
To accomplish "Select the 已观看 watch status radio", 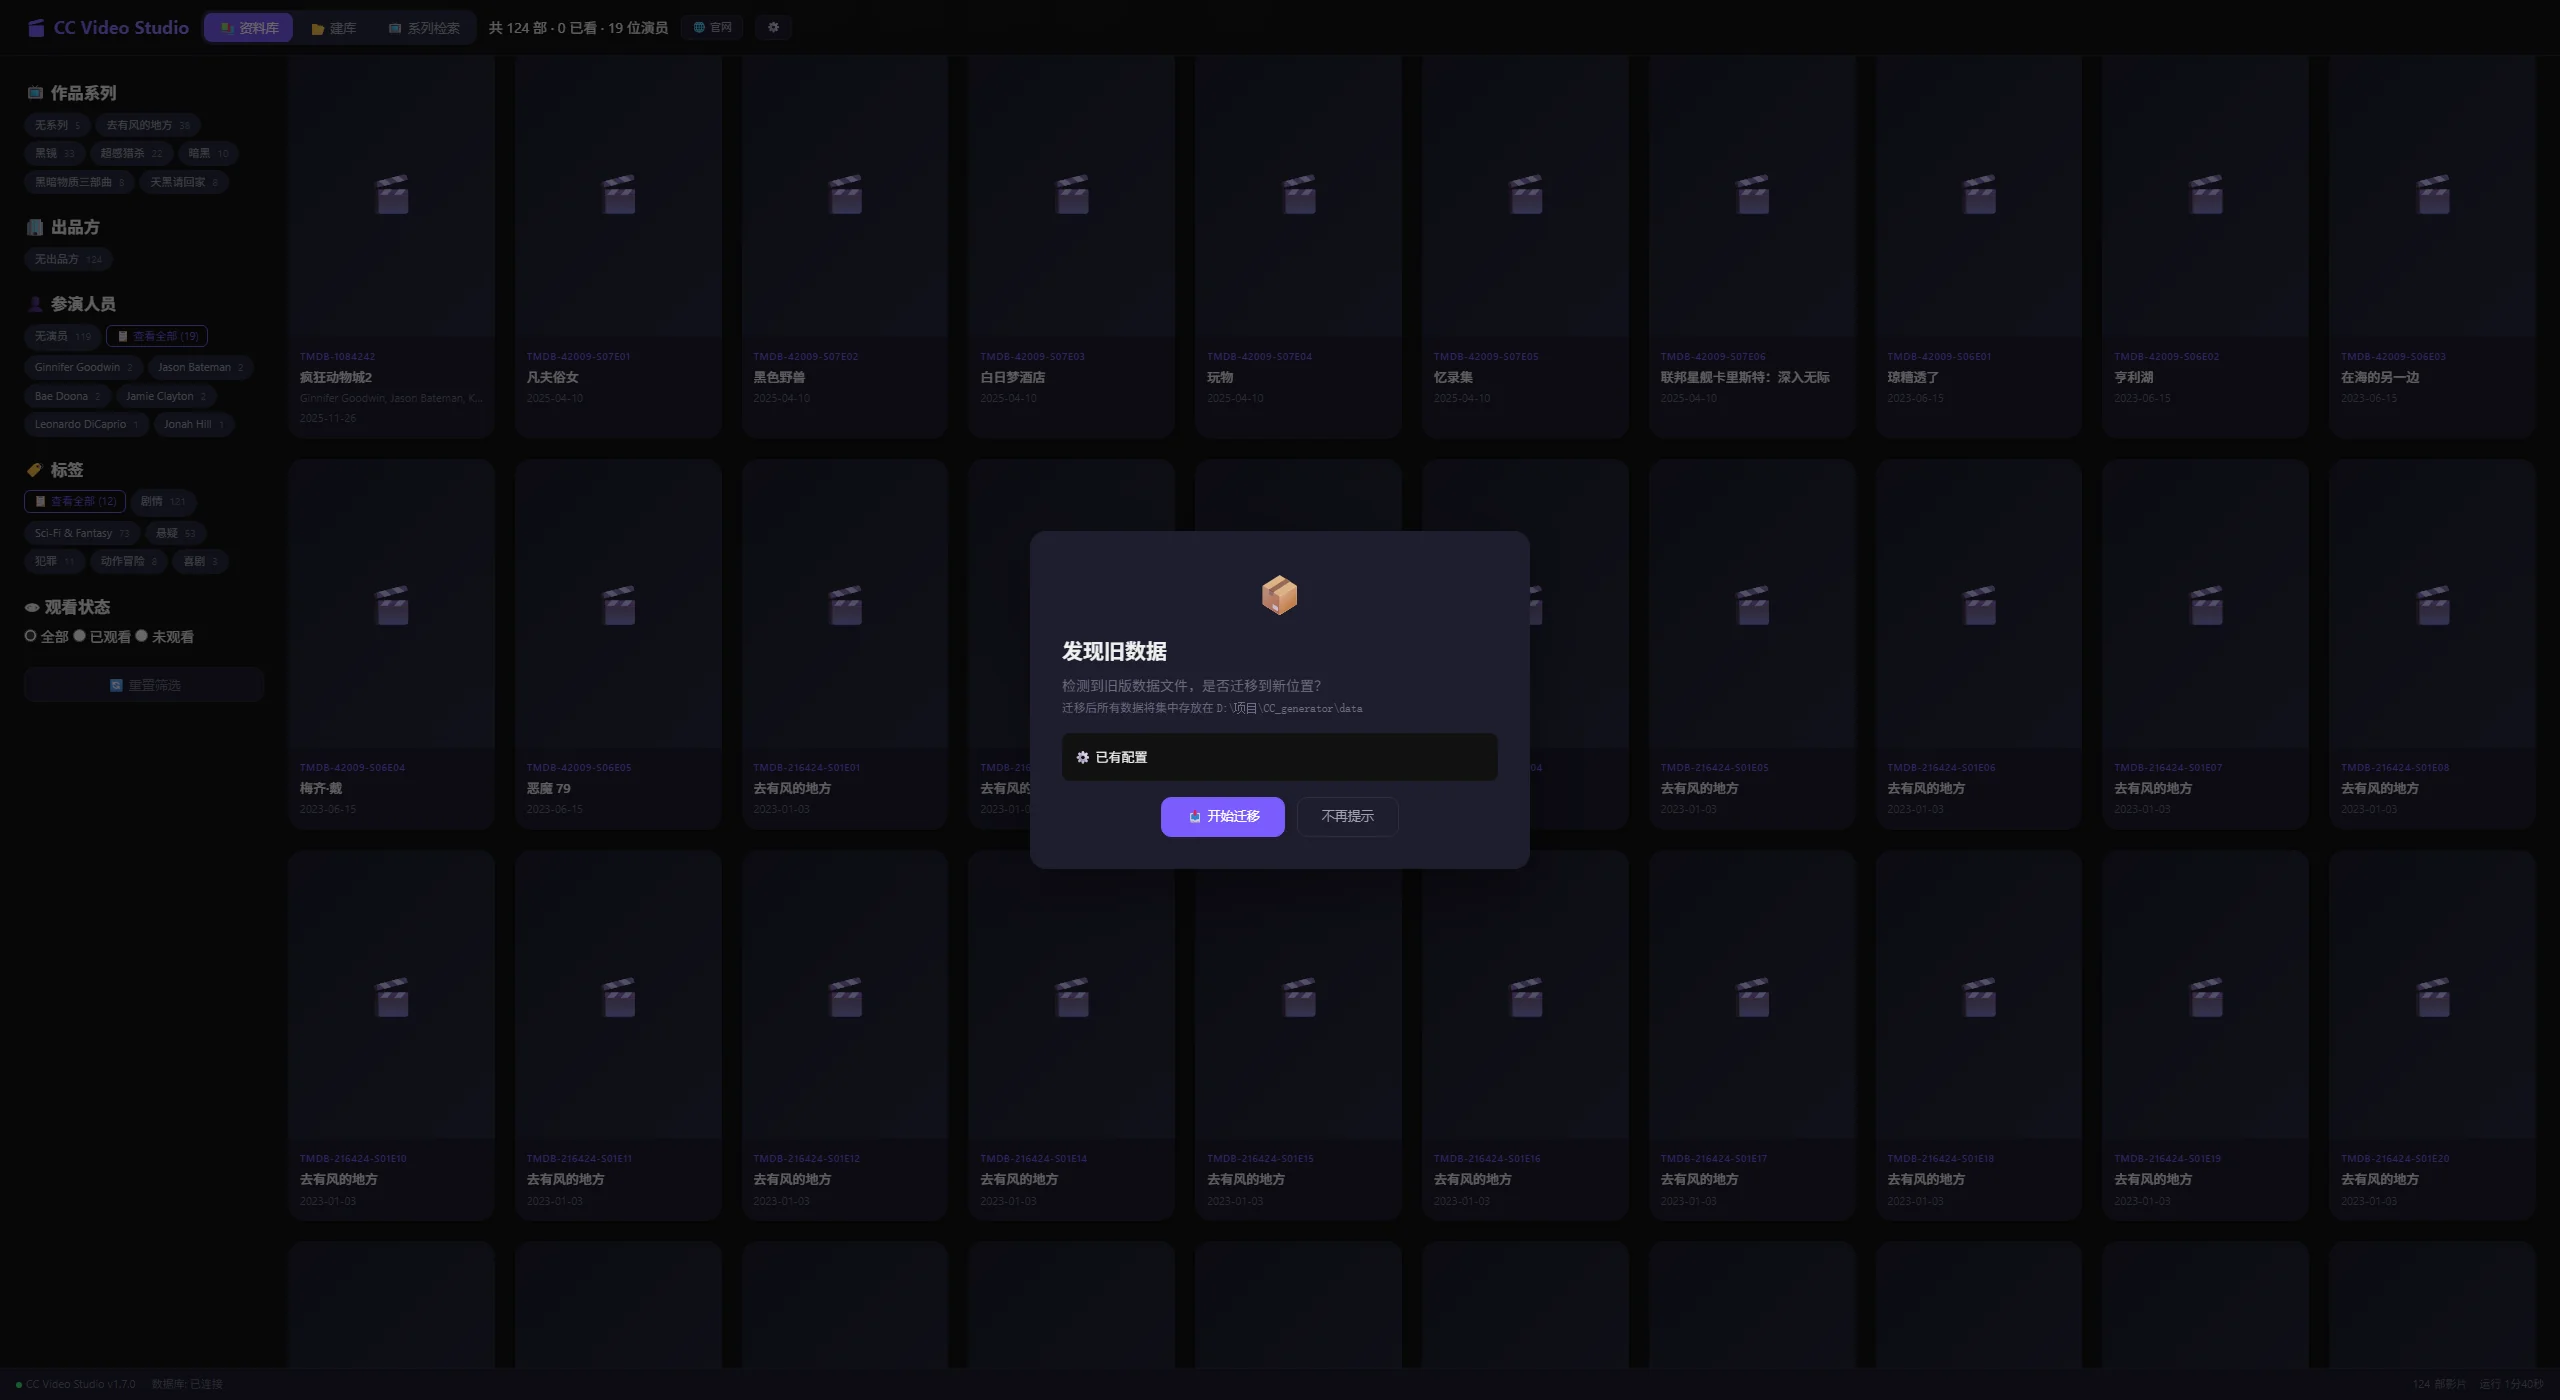I will tap(80, 636).
